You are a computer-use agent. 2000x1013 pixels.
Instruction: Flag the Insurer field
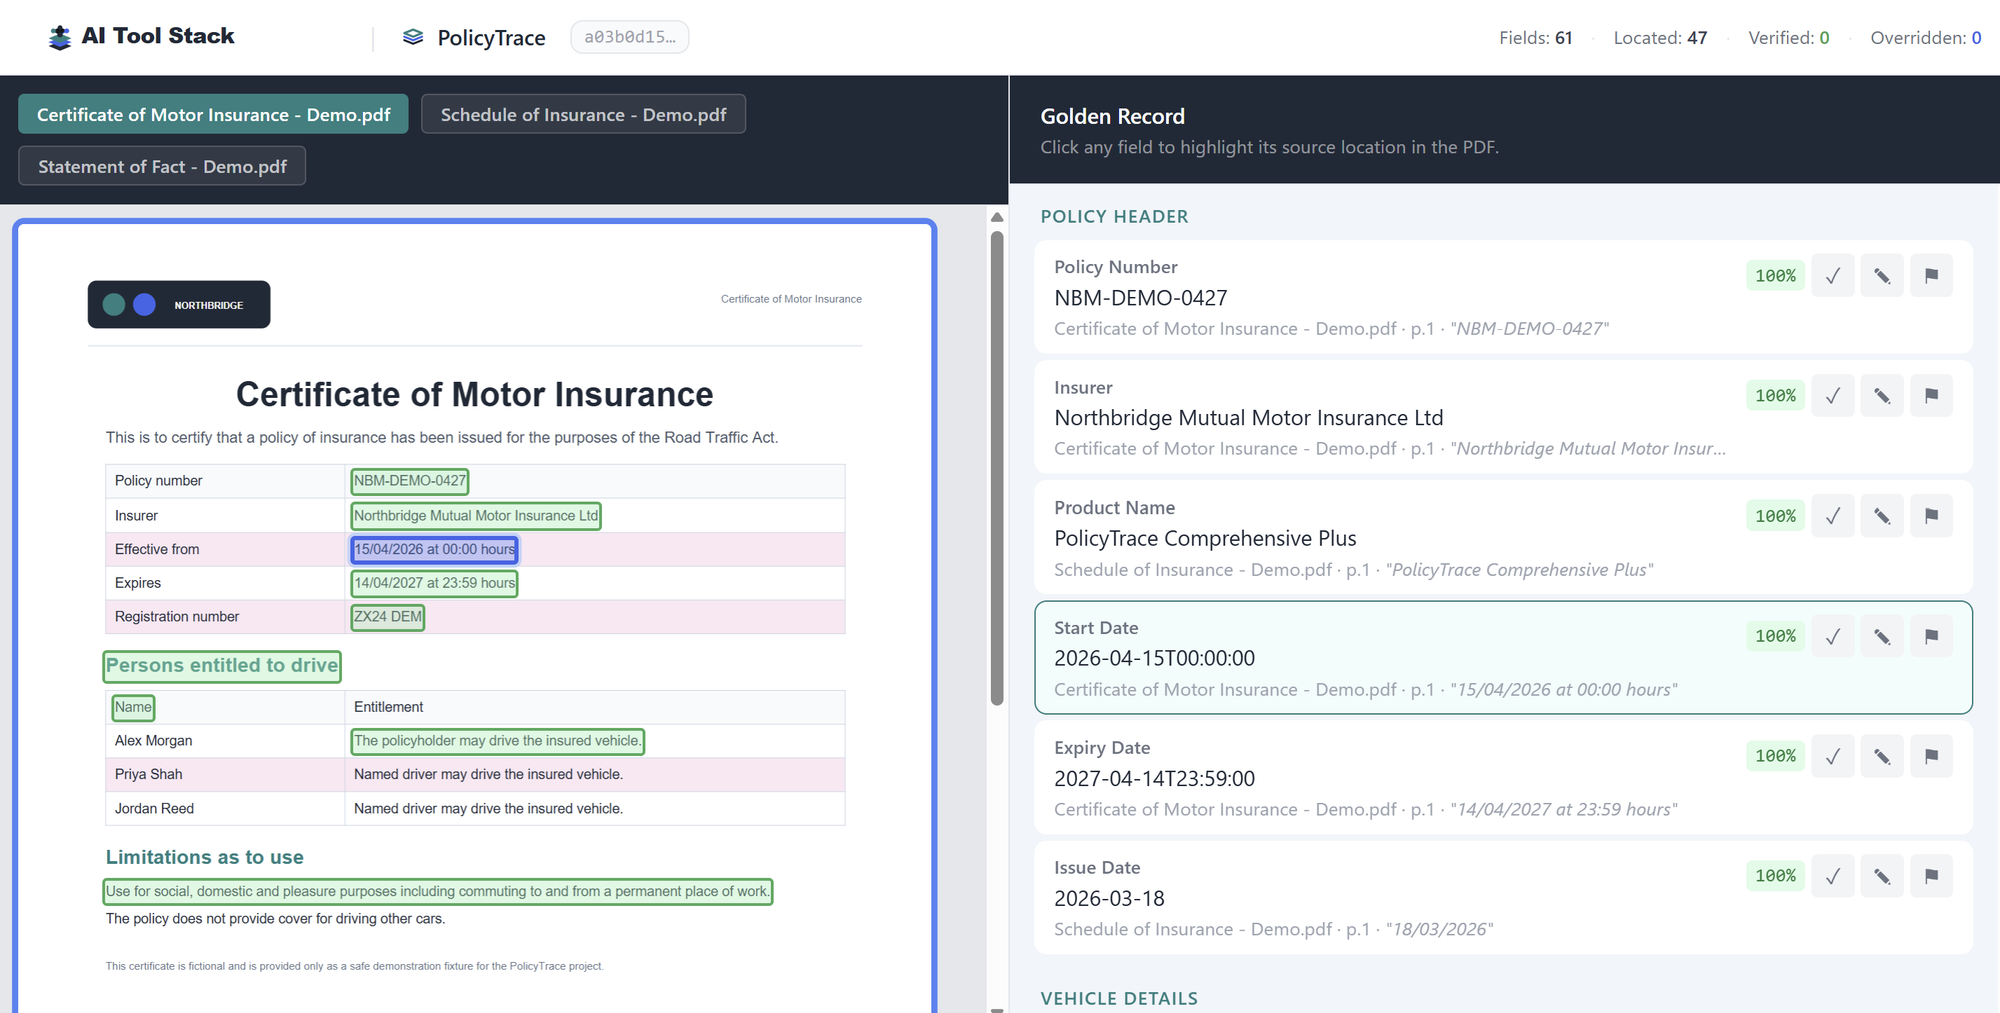pyautogui.click(x=1931, y=396)
